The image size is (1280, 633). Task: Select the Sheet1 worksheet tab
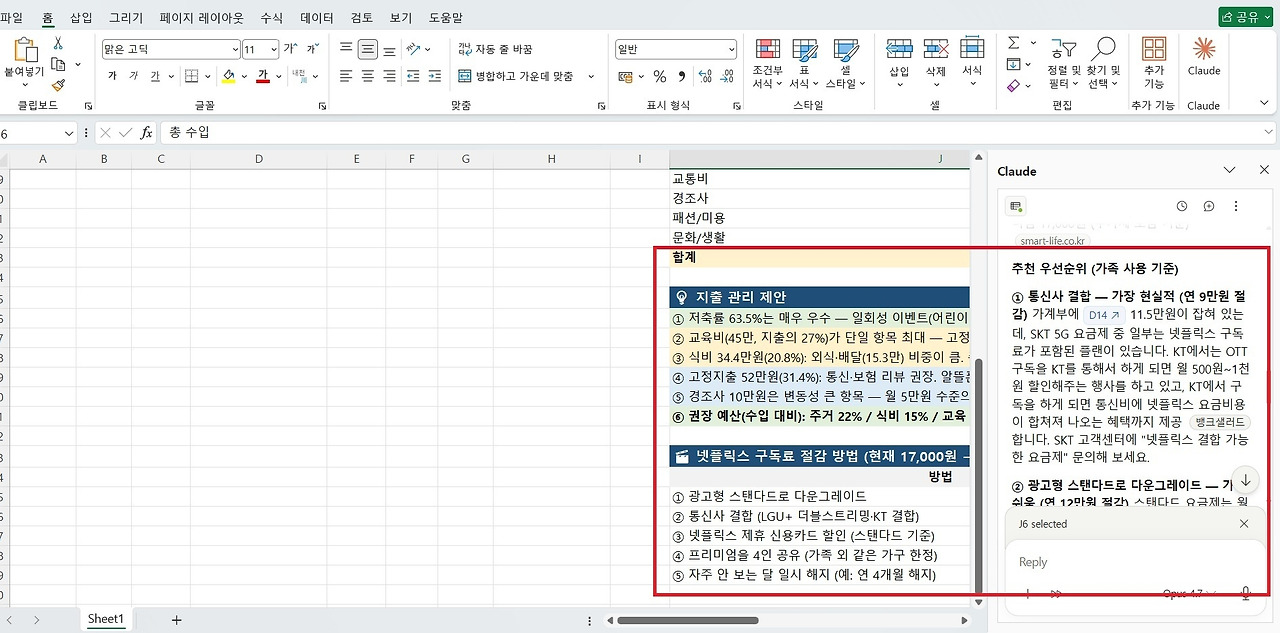tap(105, 619)
